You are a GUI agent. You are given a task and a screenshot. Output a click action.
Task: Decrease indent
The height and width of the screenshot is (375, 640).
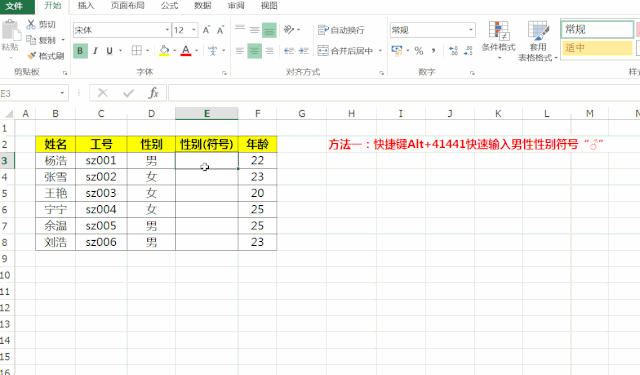pyautogui.click(x=289, y=51)
